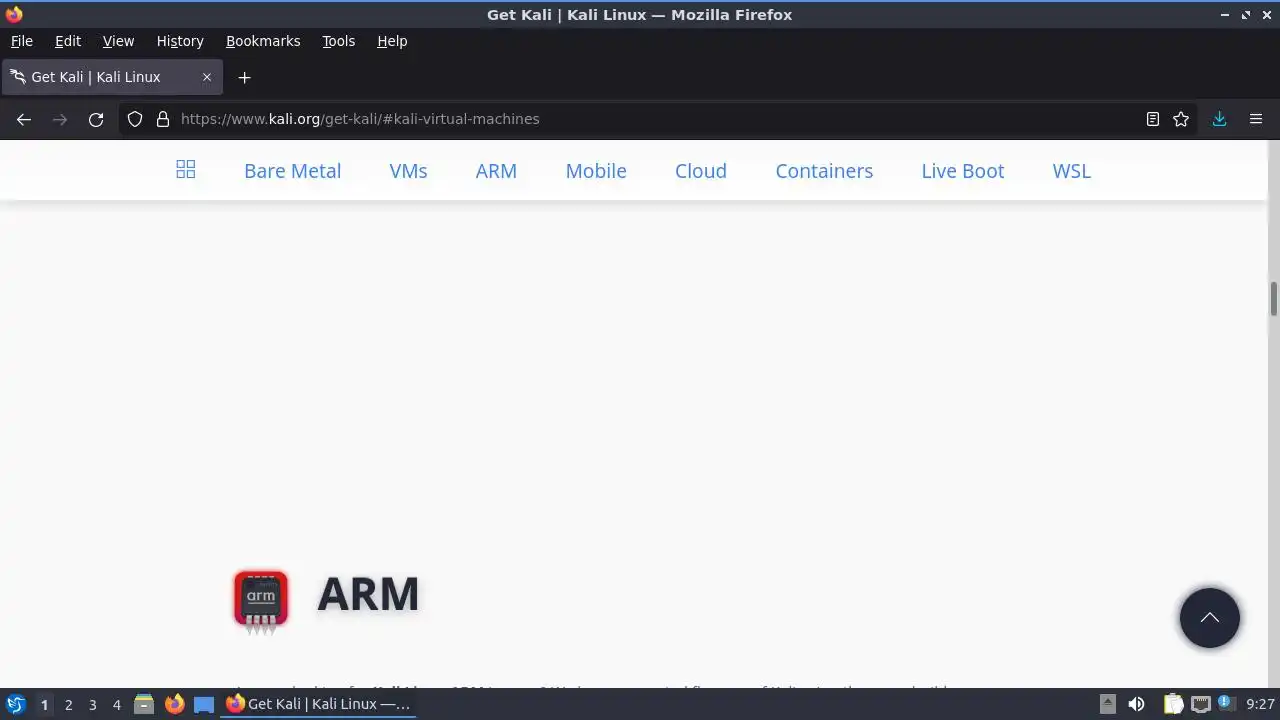Jump to the WSL section
The width and height of the screenshot is (1280, 720).
point(1071,171)
